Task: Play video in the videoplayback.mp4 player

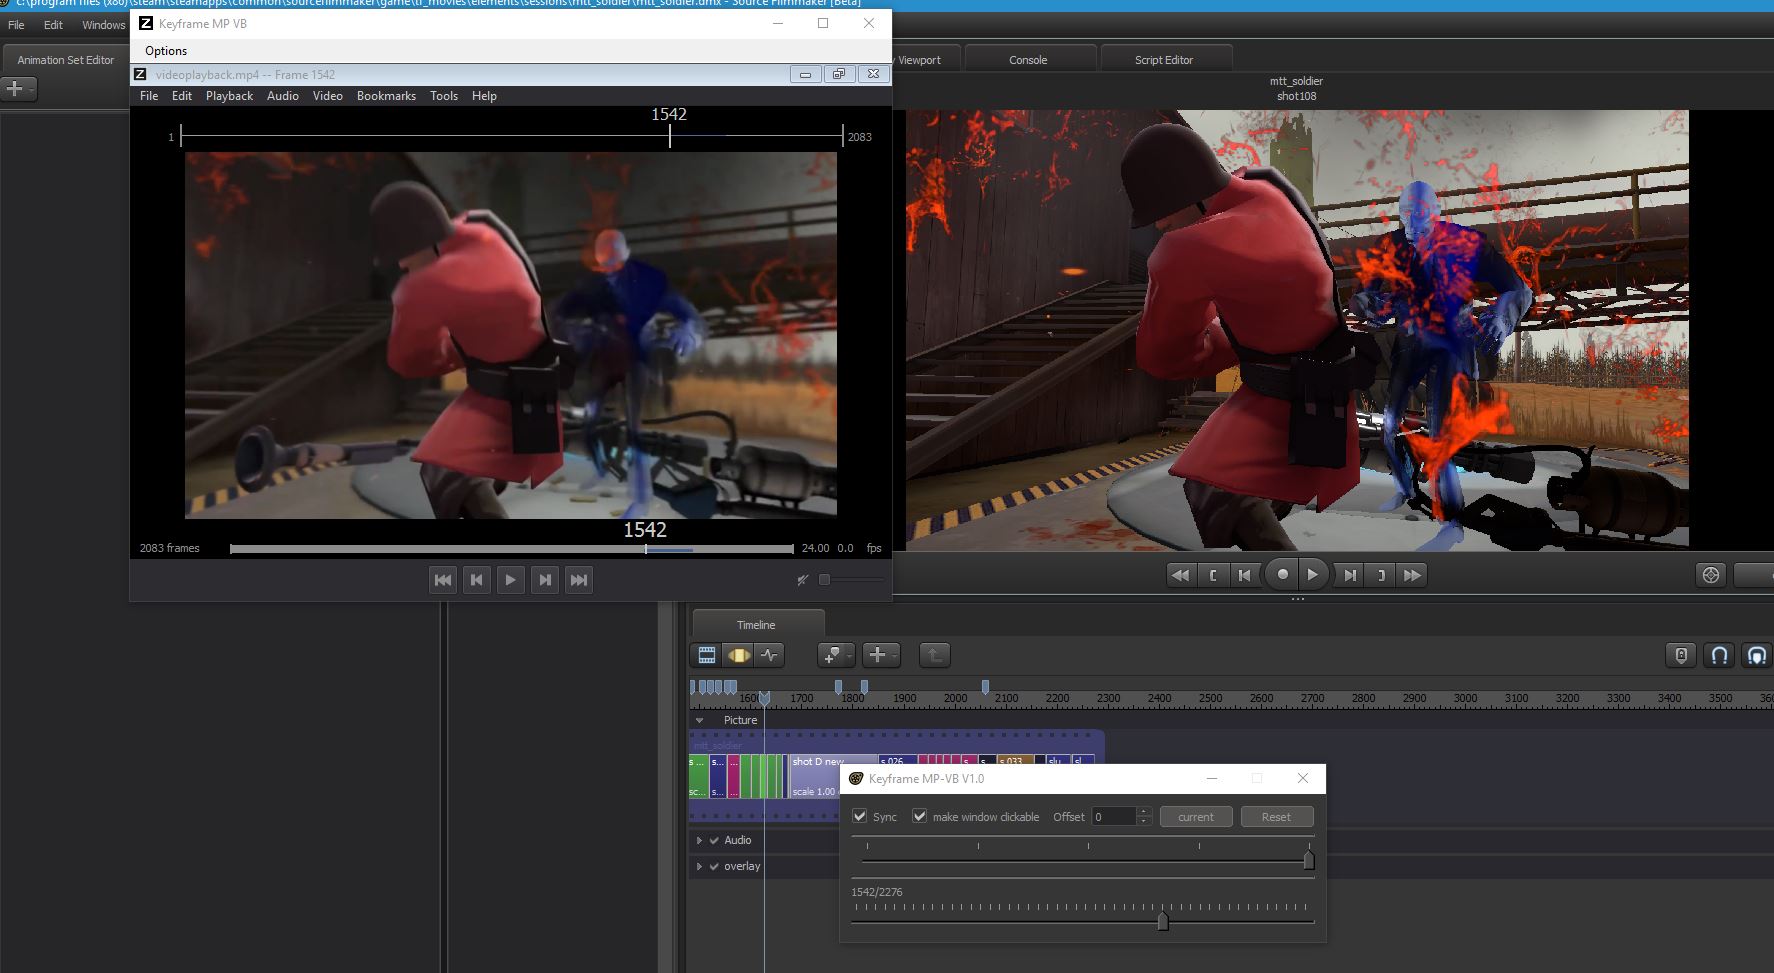Action: point(510,579)
